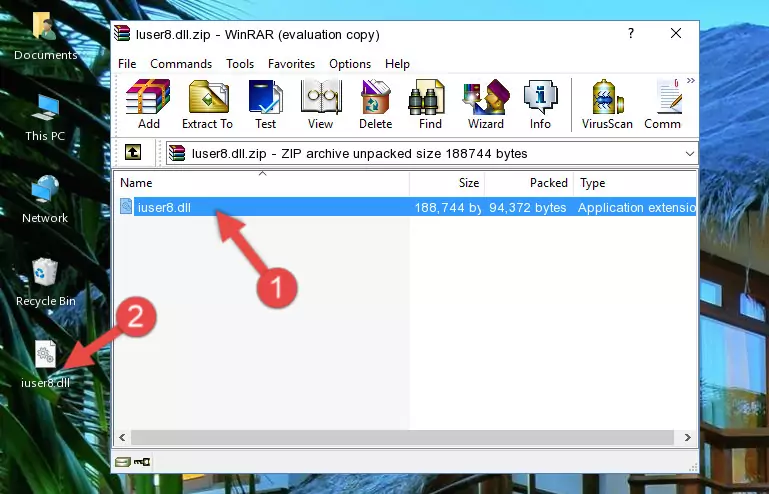Click the key password icon in status bar
769x494 pixels.
(142, 461)
